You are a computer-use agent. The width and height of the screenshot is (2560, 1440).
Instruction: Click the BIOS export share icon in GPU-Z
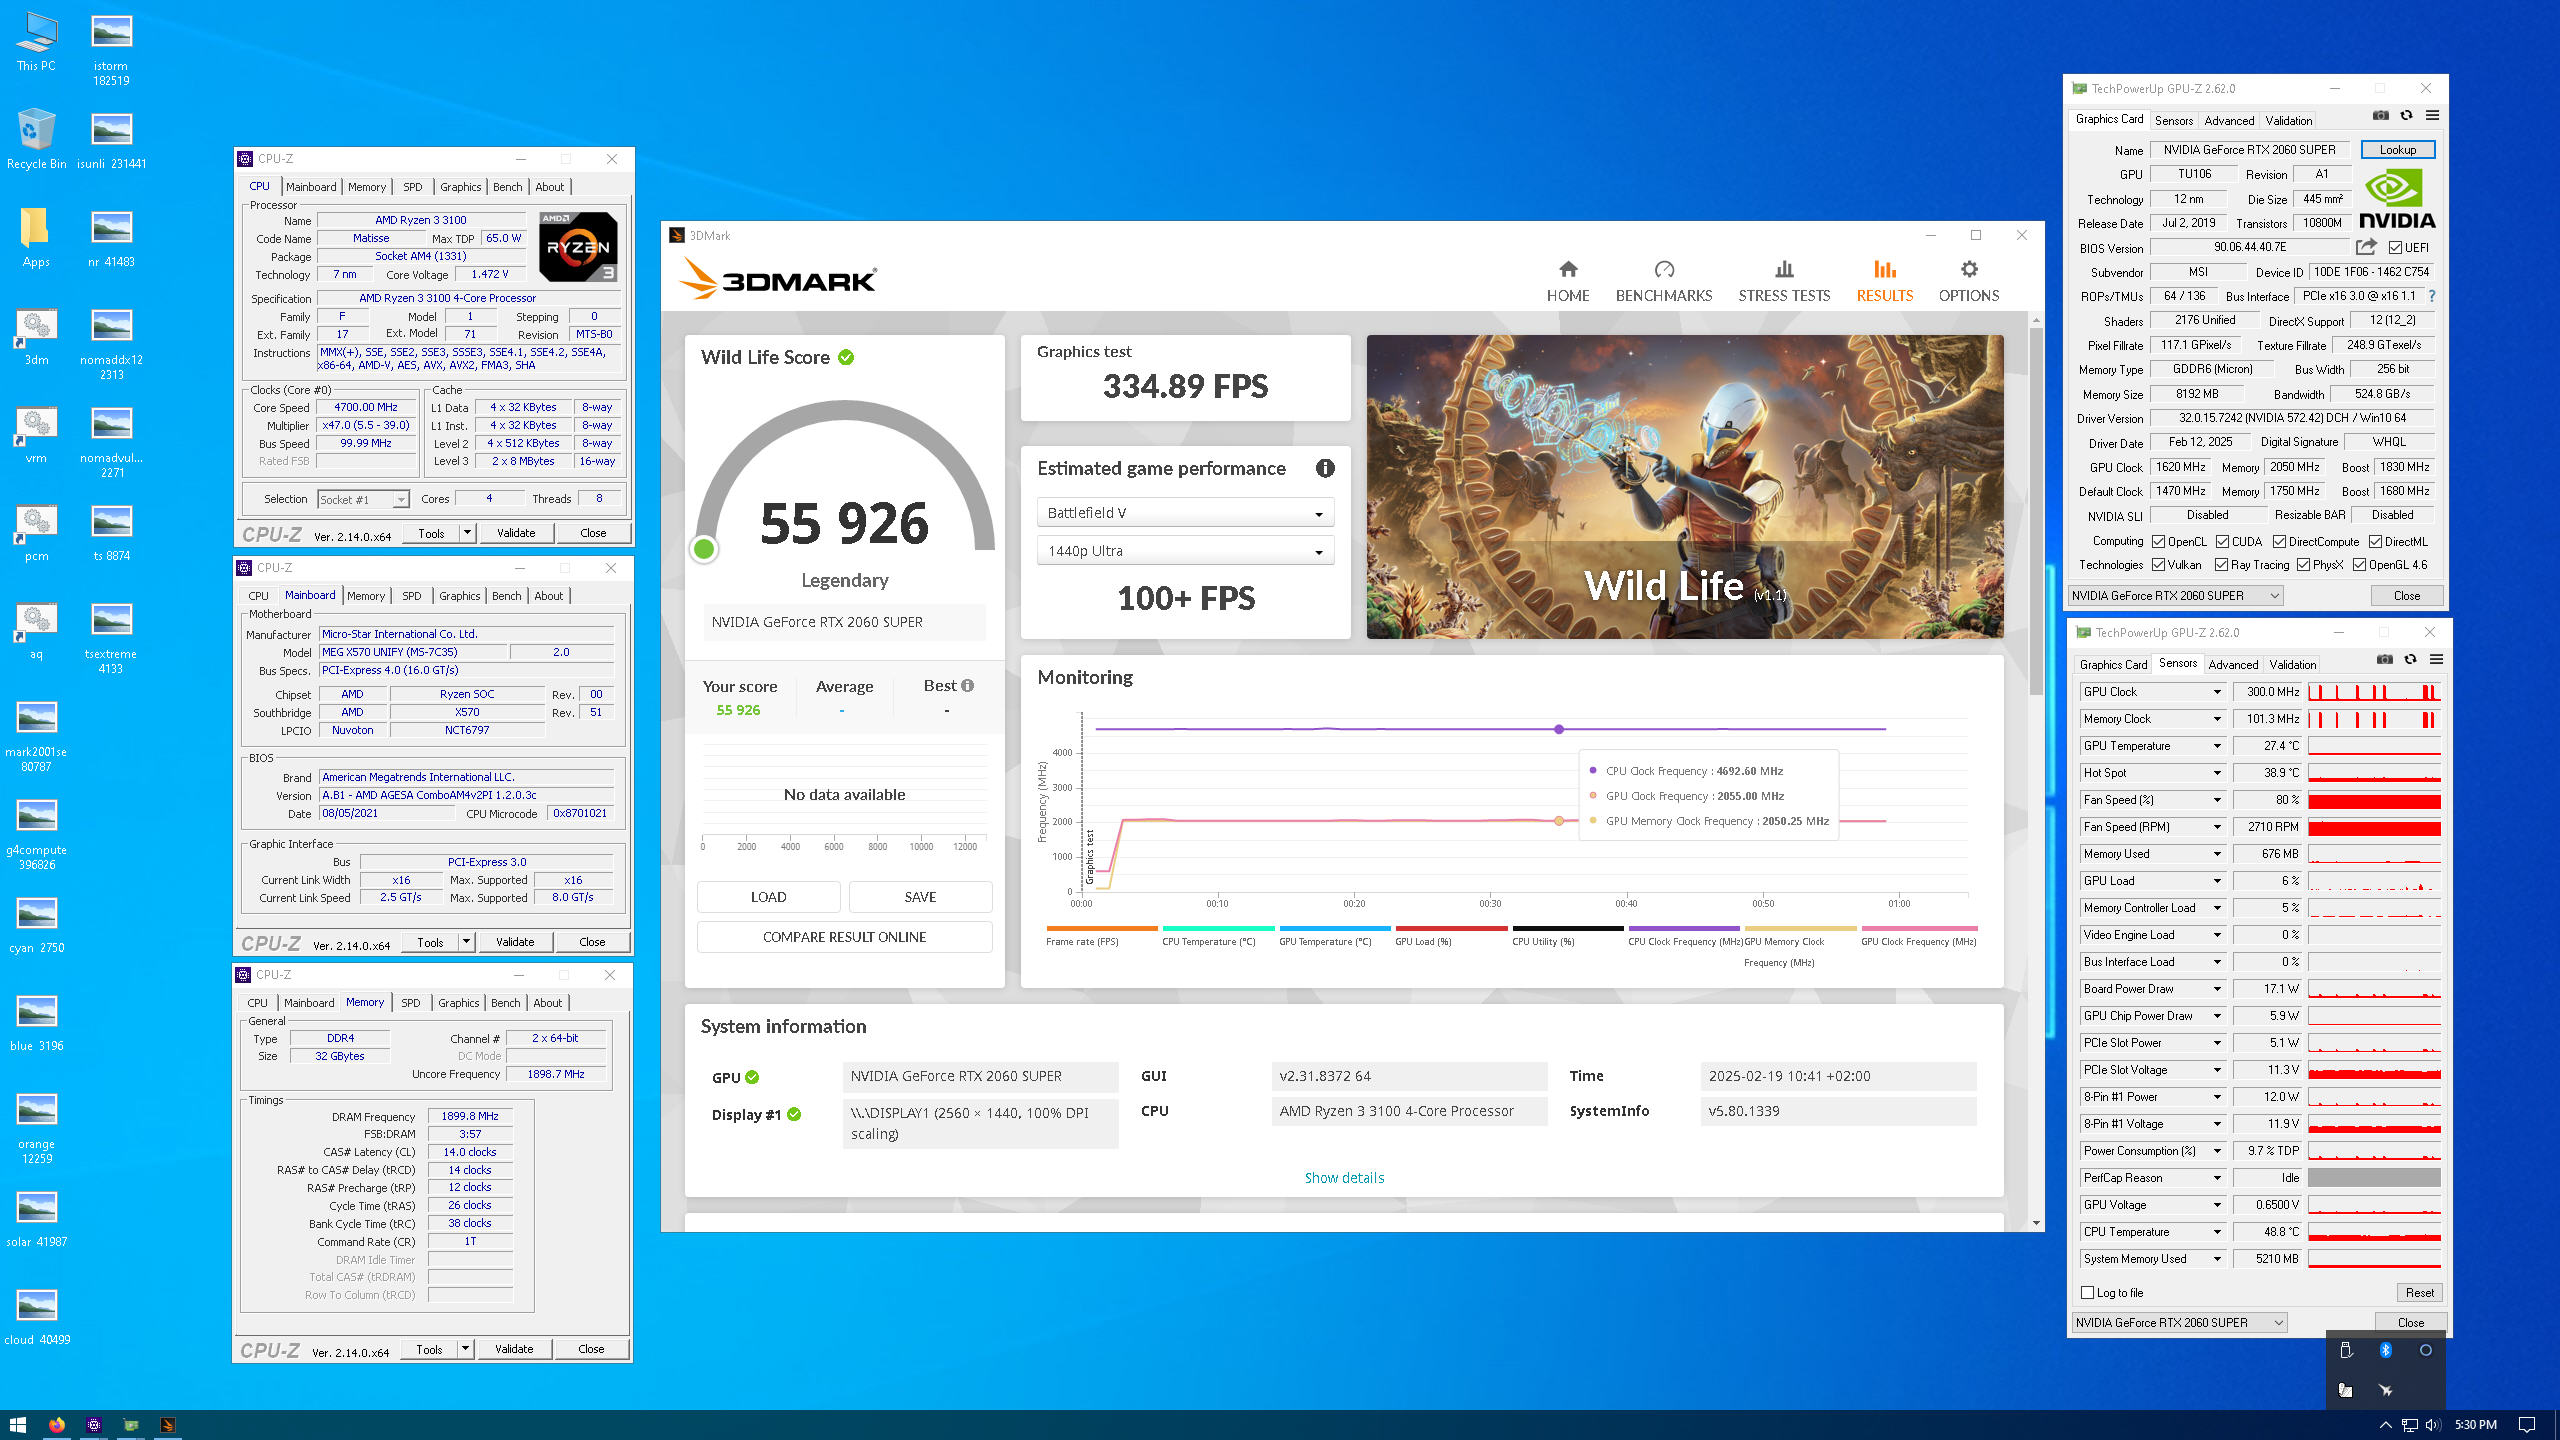point(2366,247)
